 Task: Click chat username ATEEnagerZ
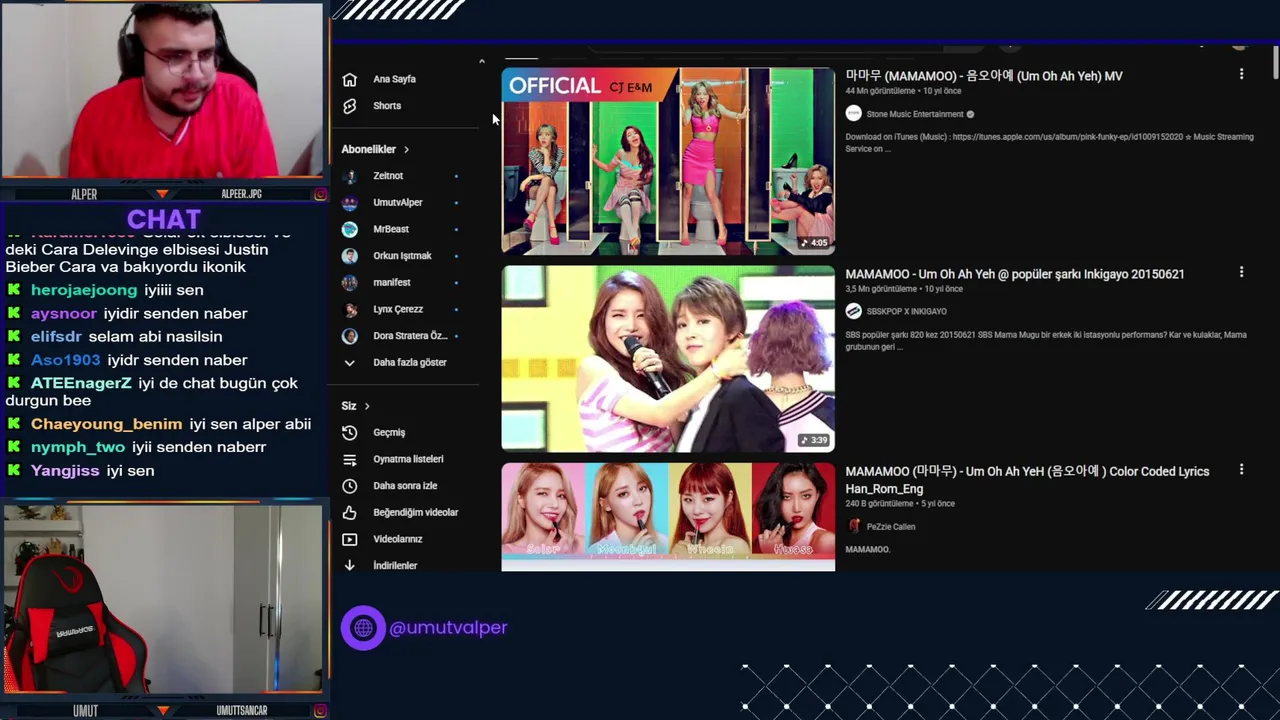(x=81, y=383)
